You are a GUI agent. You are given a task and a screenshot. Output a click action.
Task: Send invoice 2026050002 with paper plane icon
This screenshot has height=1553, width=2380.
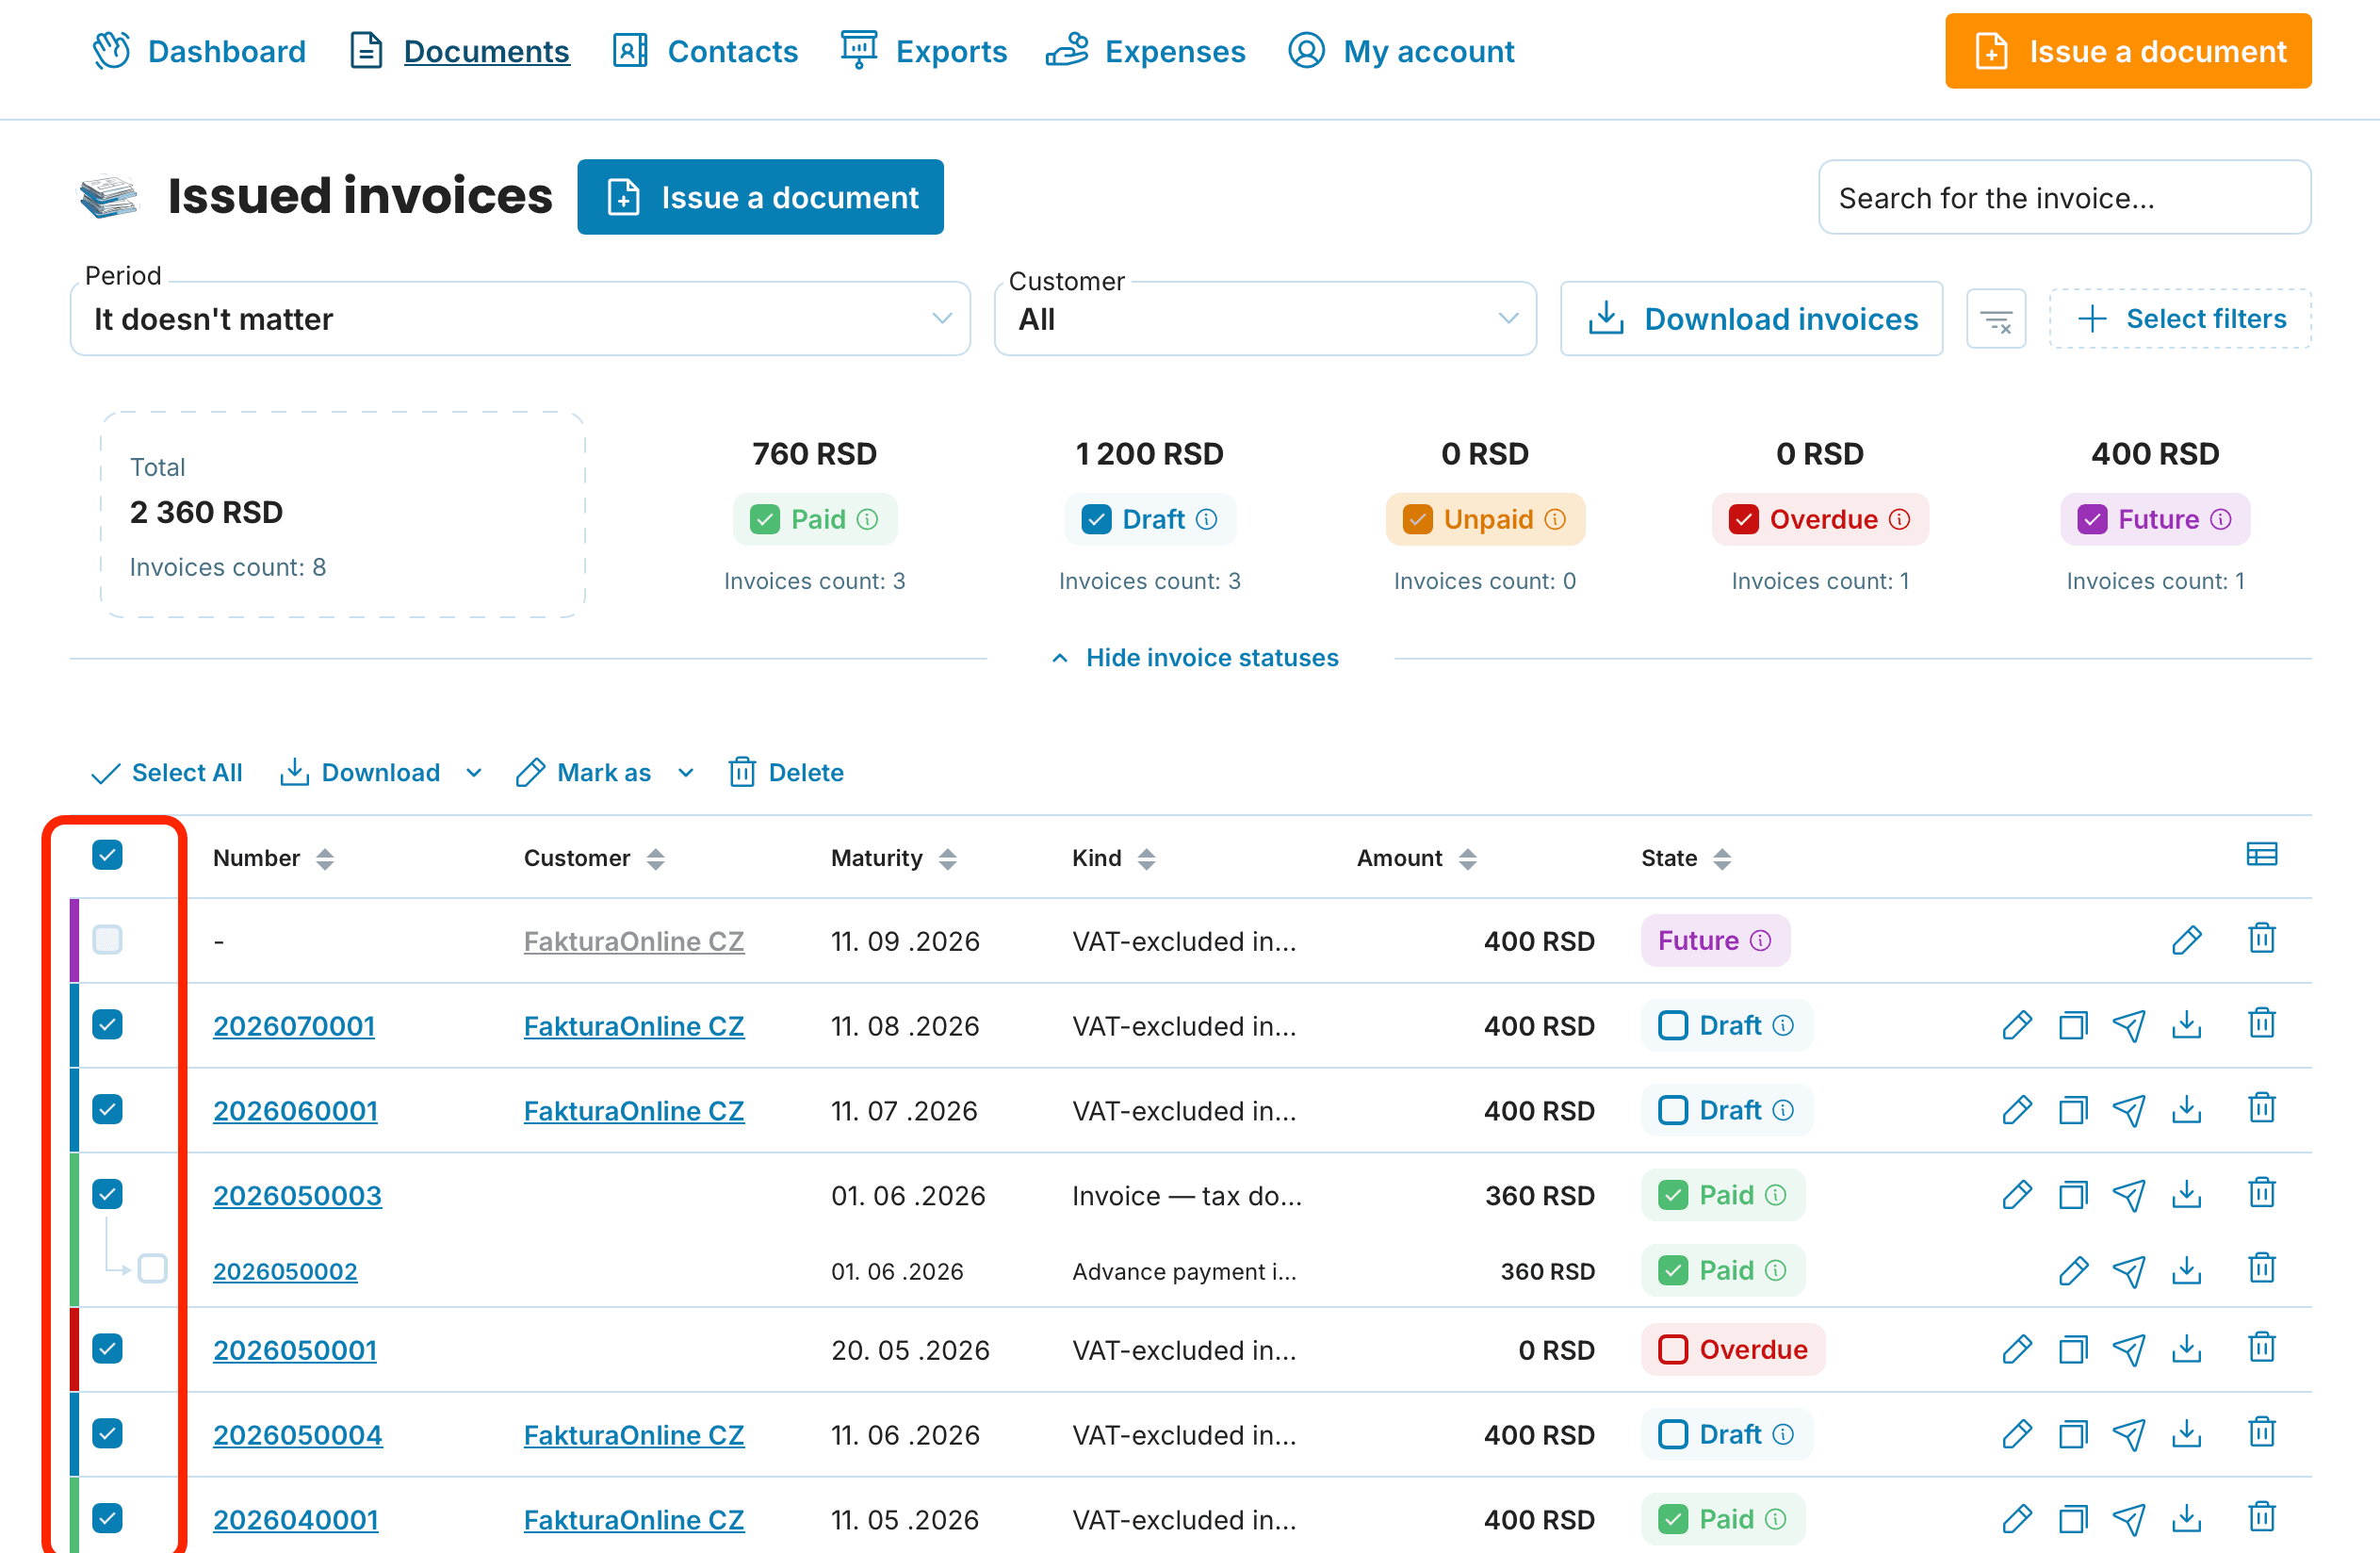coord(2129,1271)
